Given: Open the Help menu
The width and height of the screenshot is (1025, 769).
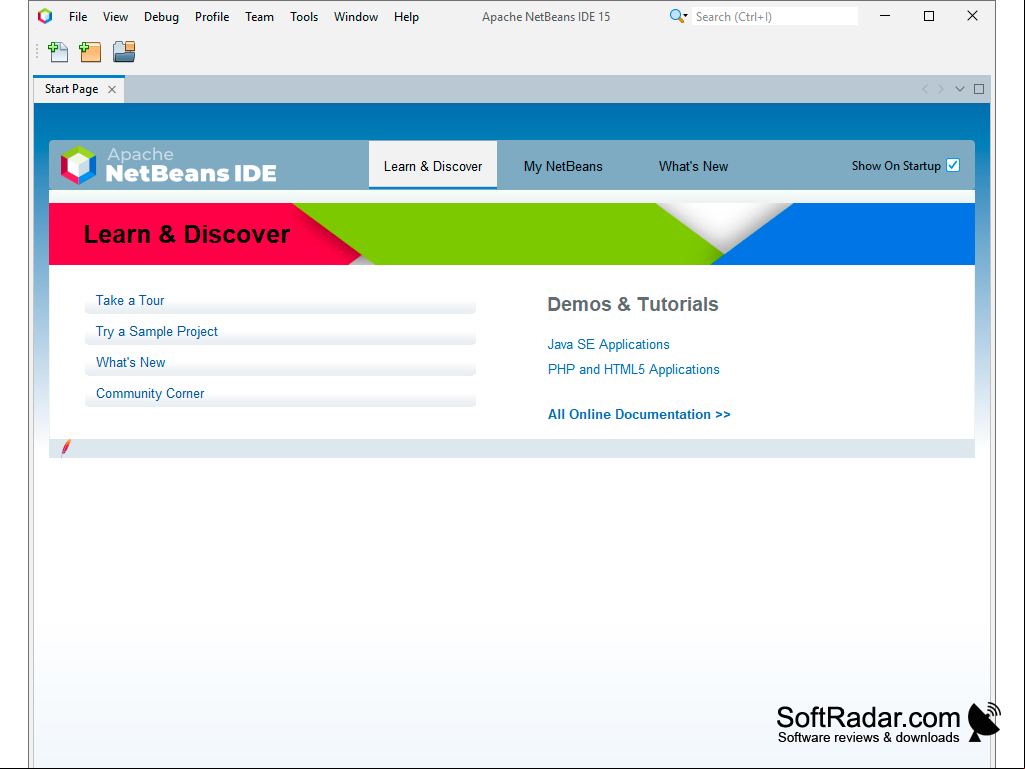Looking at the screenshot, I should [x=406, y=17].
